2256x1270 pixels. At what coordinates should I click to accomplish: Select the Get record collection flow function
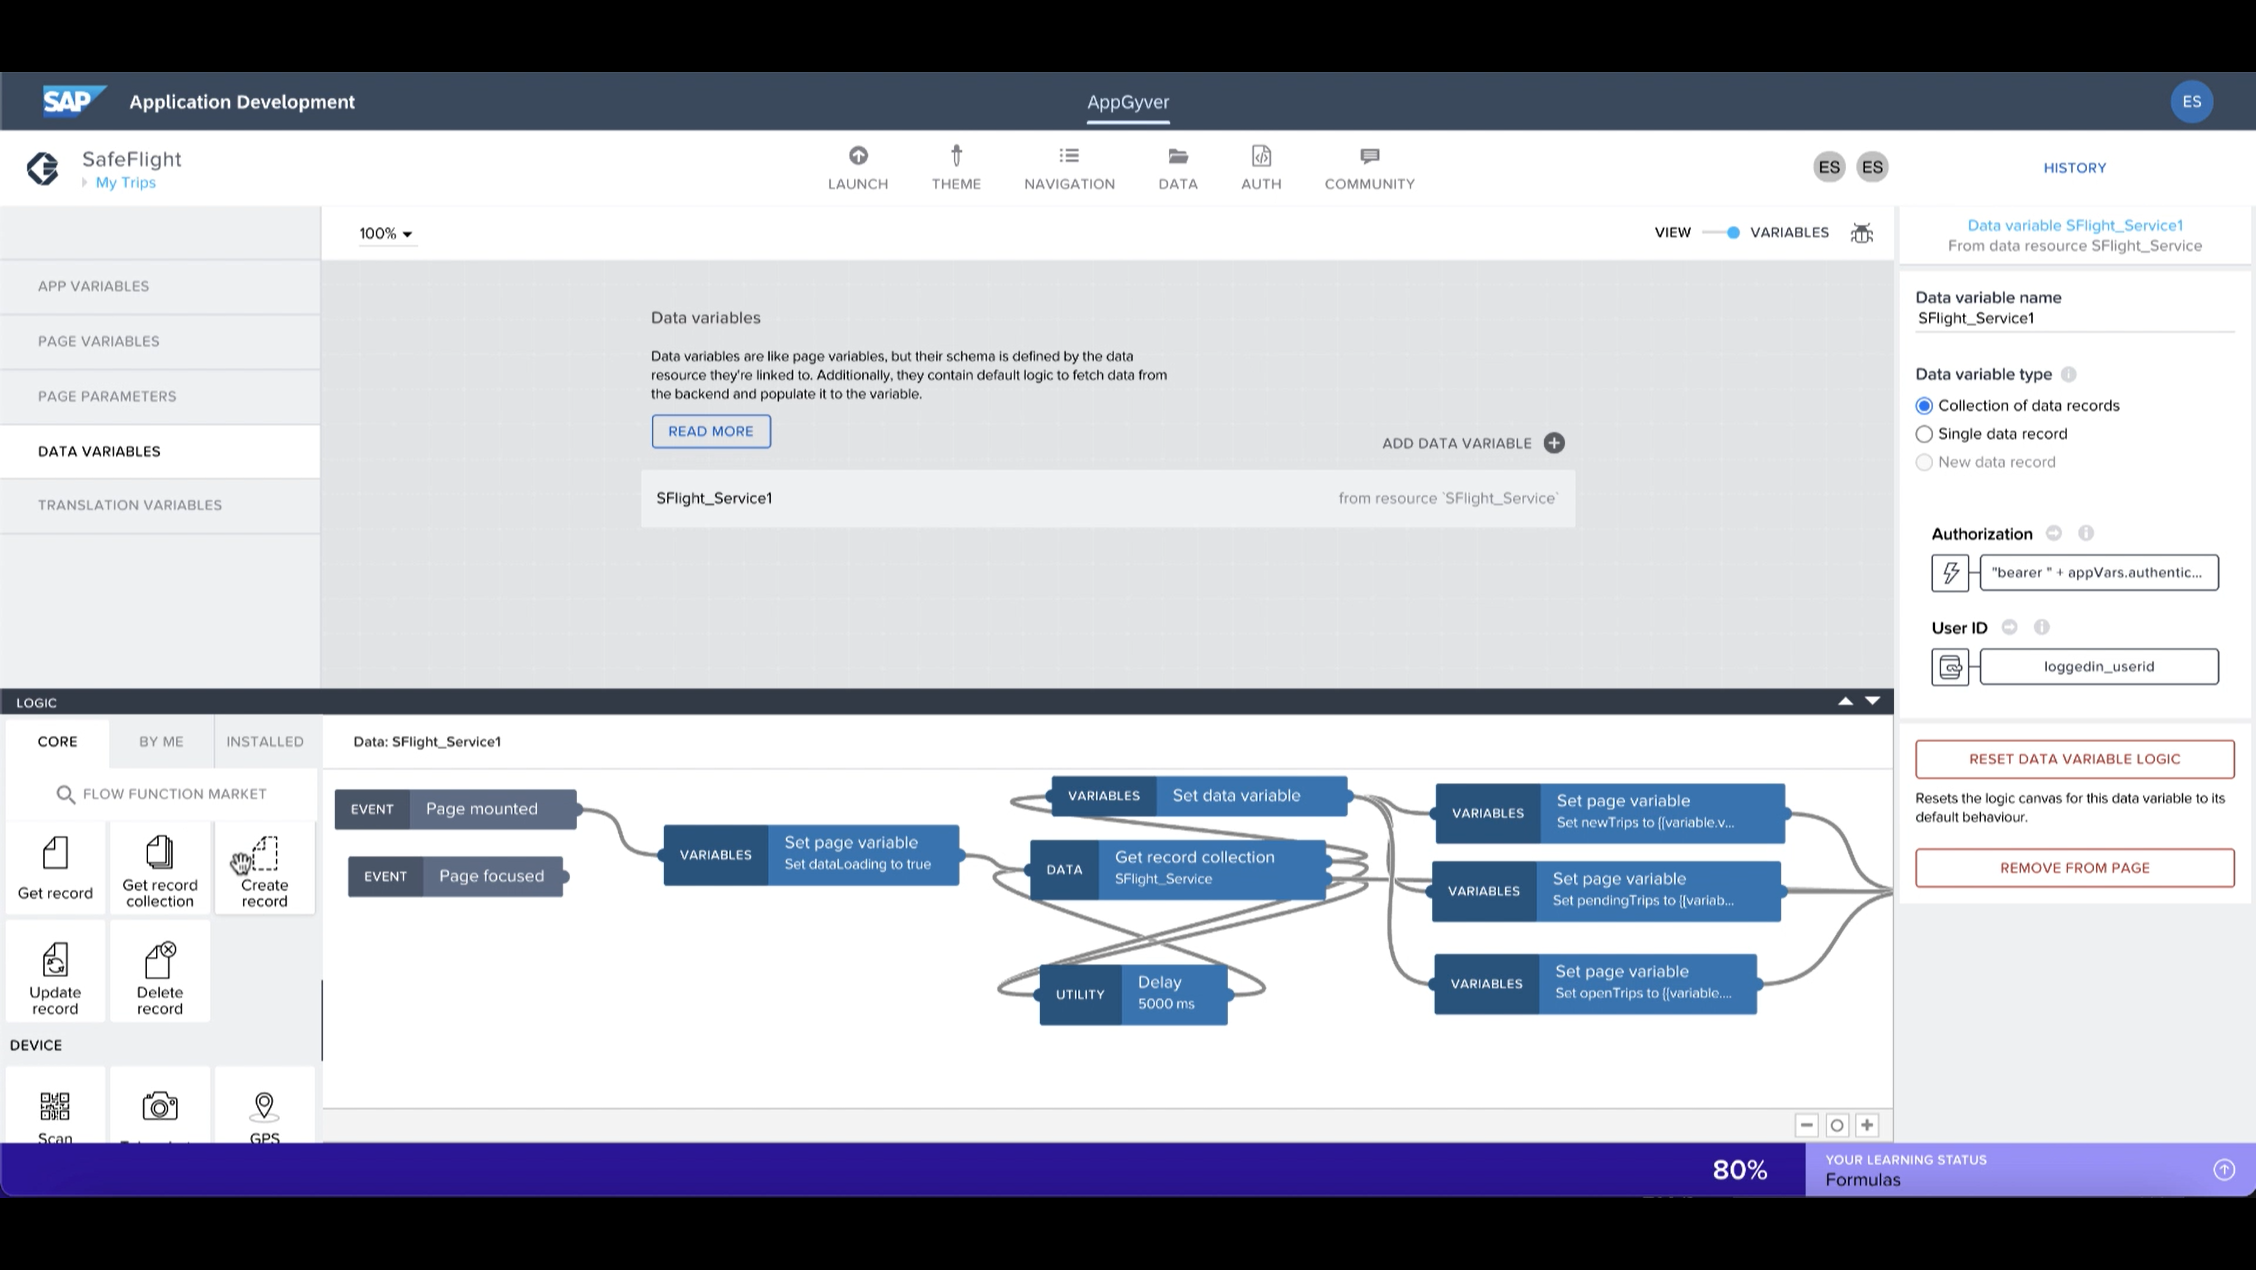[160, 868]
